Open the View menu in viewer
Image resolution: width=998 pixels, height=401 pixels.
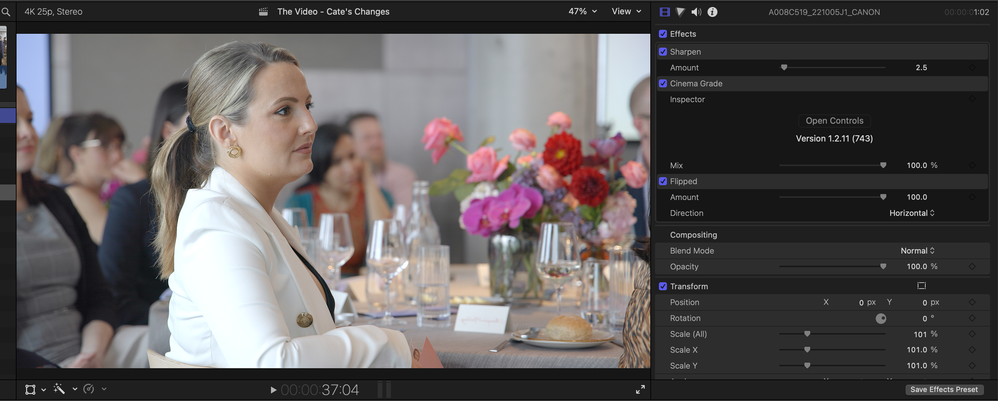[x=627, y=12]
